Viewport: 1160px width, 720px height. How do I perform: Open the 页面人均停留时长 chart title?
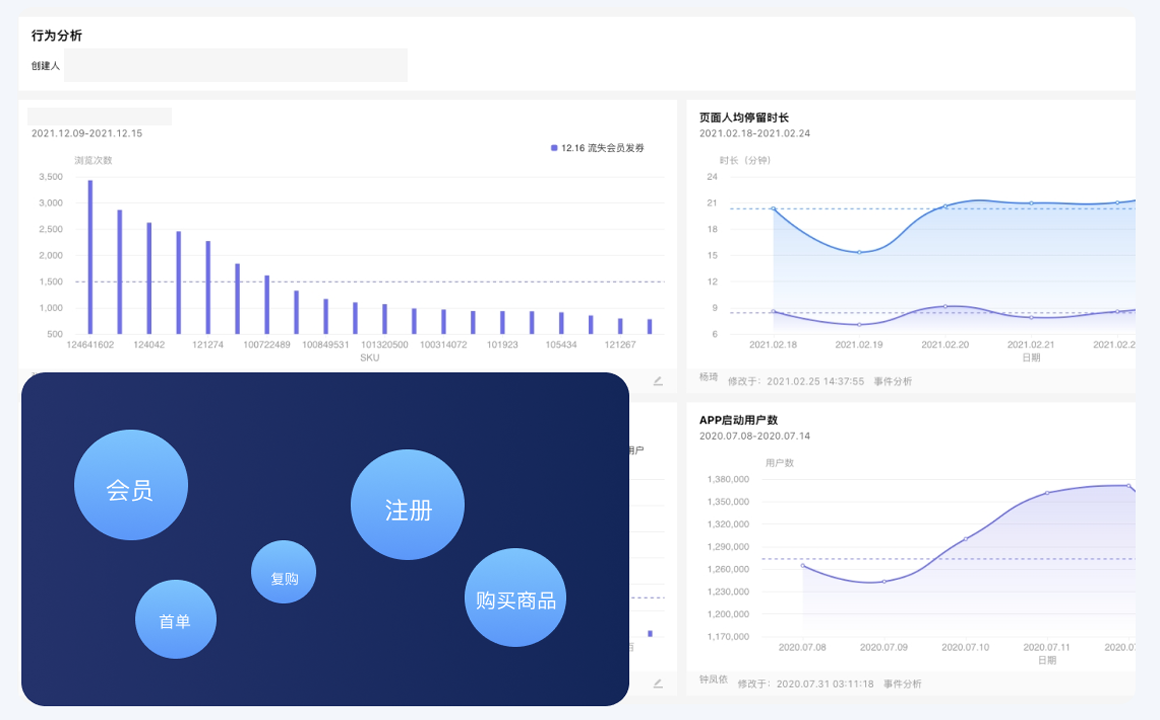click(744, 117)
